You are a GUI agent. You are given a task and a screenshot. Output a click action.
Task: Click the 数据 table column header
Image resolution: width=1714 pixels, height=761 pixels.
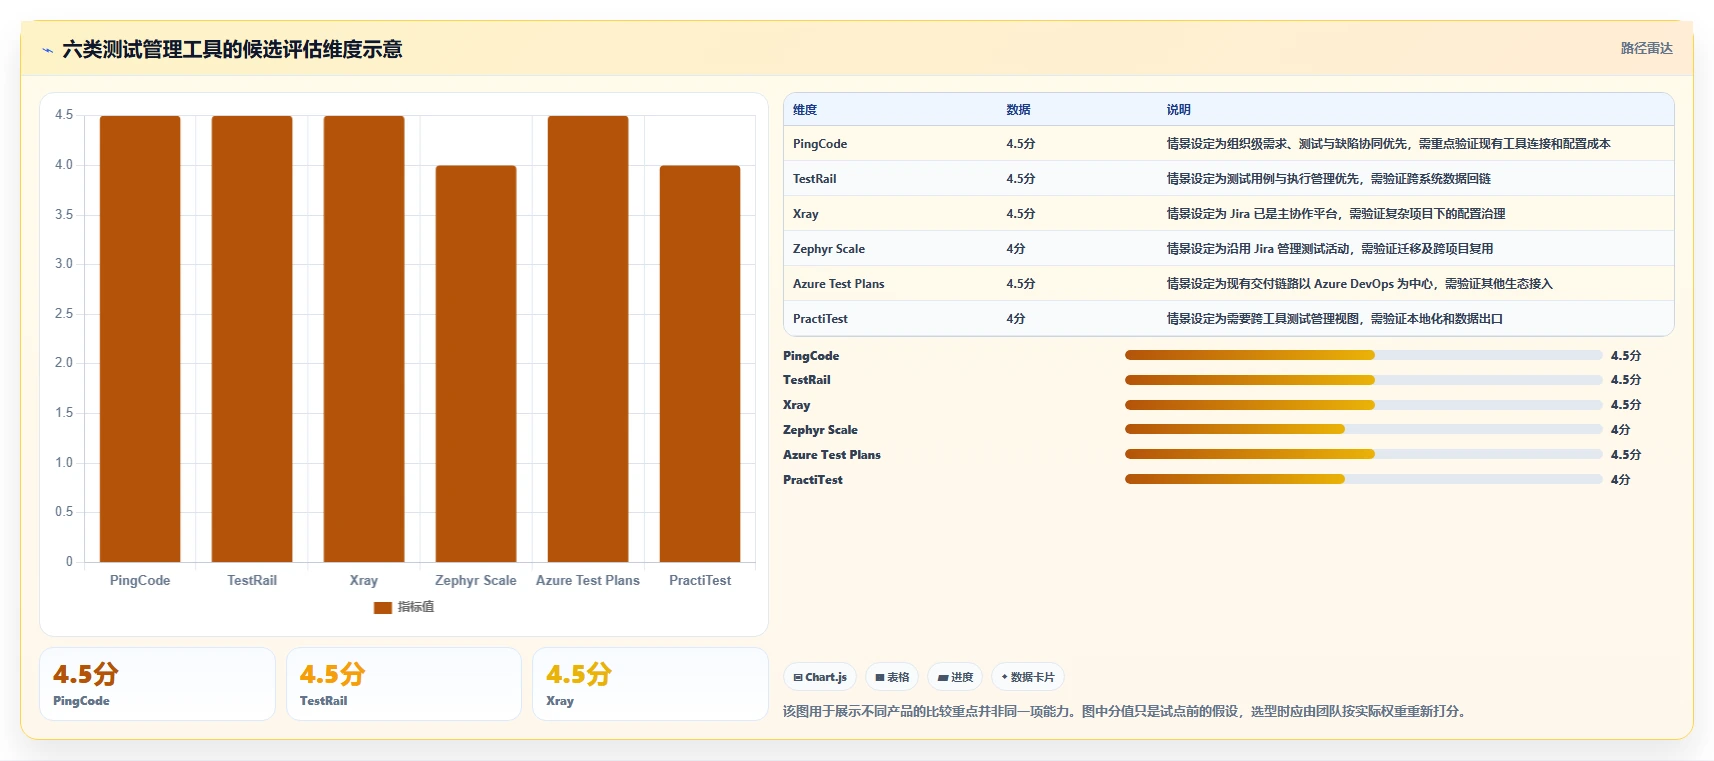pos(1018,110)
